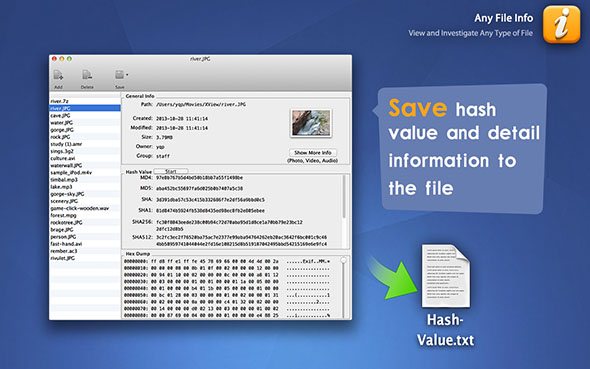The width and height of the screenshot is (590, 369).
Task: Open the Save dropdown arrow
Action: [x=127, y=75]
